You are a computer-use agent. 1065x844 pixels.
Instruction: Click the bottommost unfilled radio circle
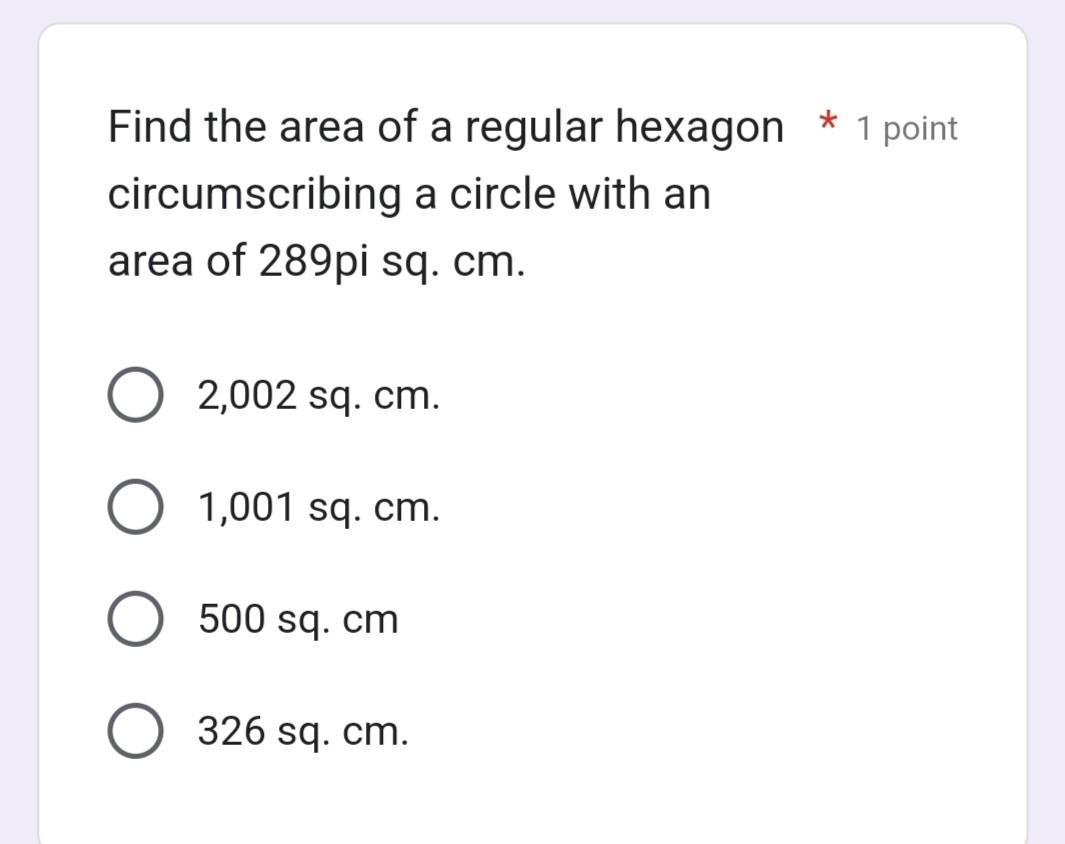(136, 731)
